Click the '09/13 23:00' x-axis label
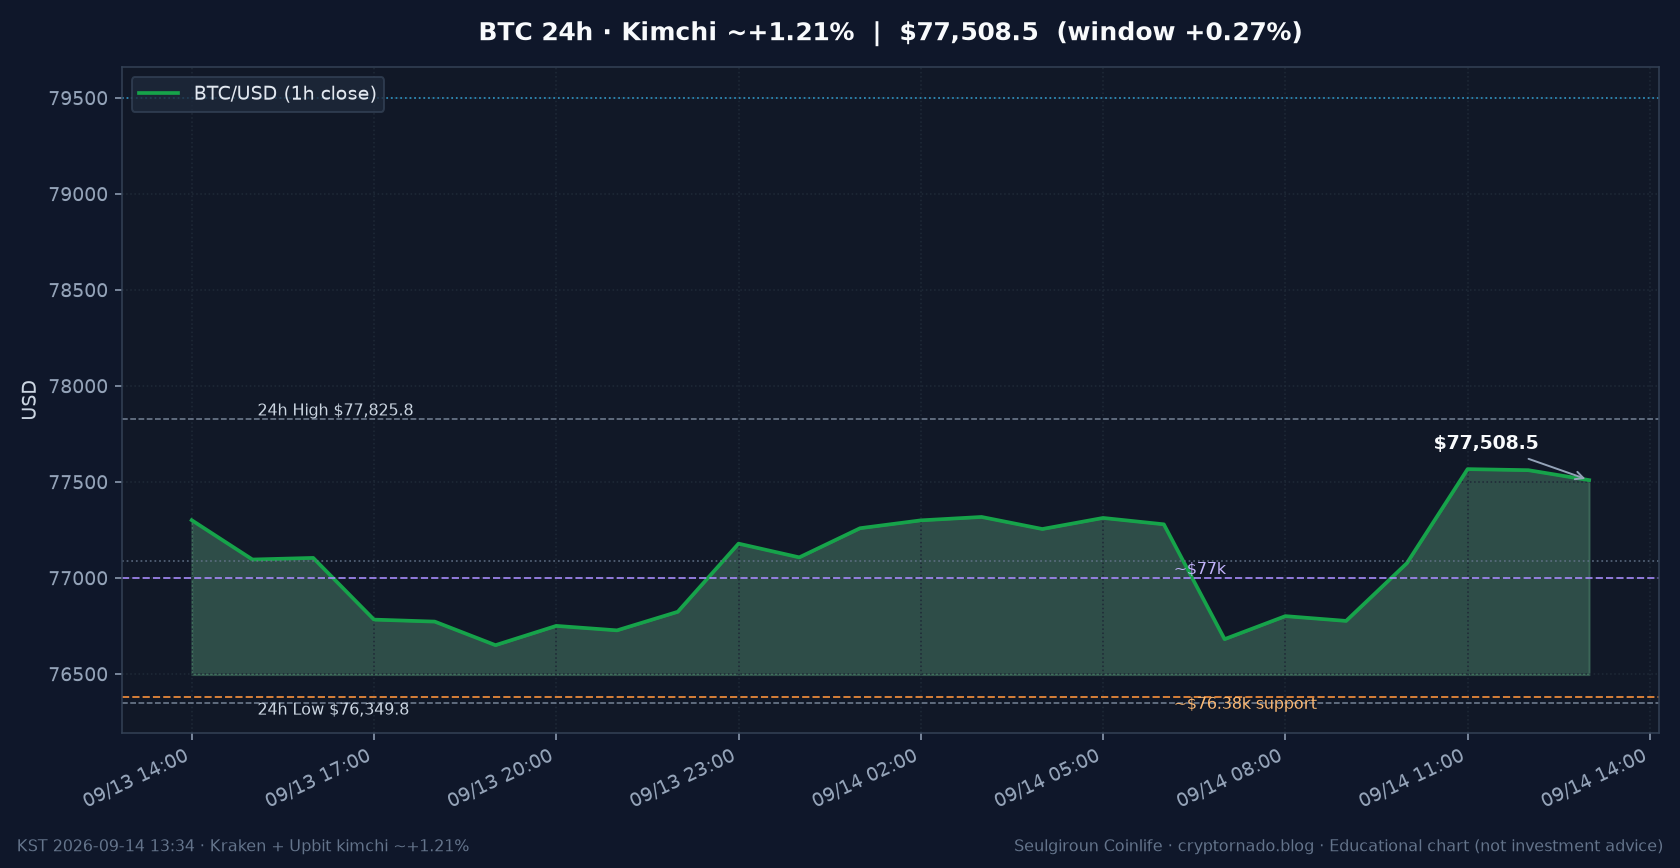 (683, 778)
